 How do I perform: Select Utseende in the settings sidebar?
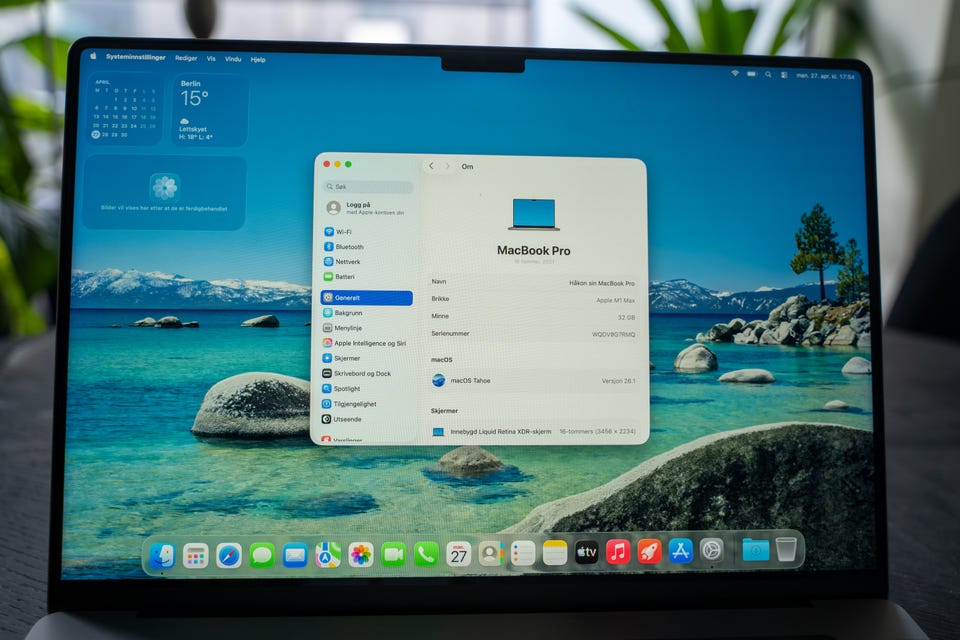click(366, 420)
